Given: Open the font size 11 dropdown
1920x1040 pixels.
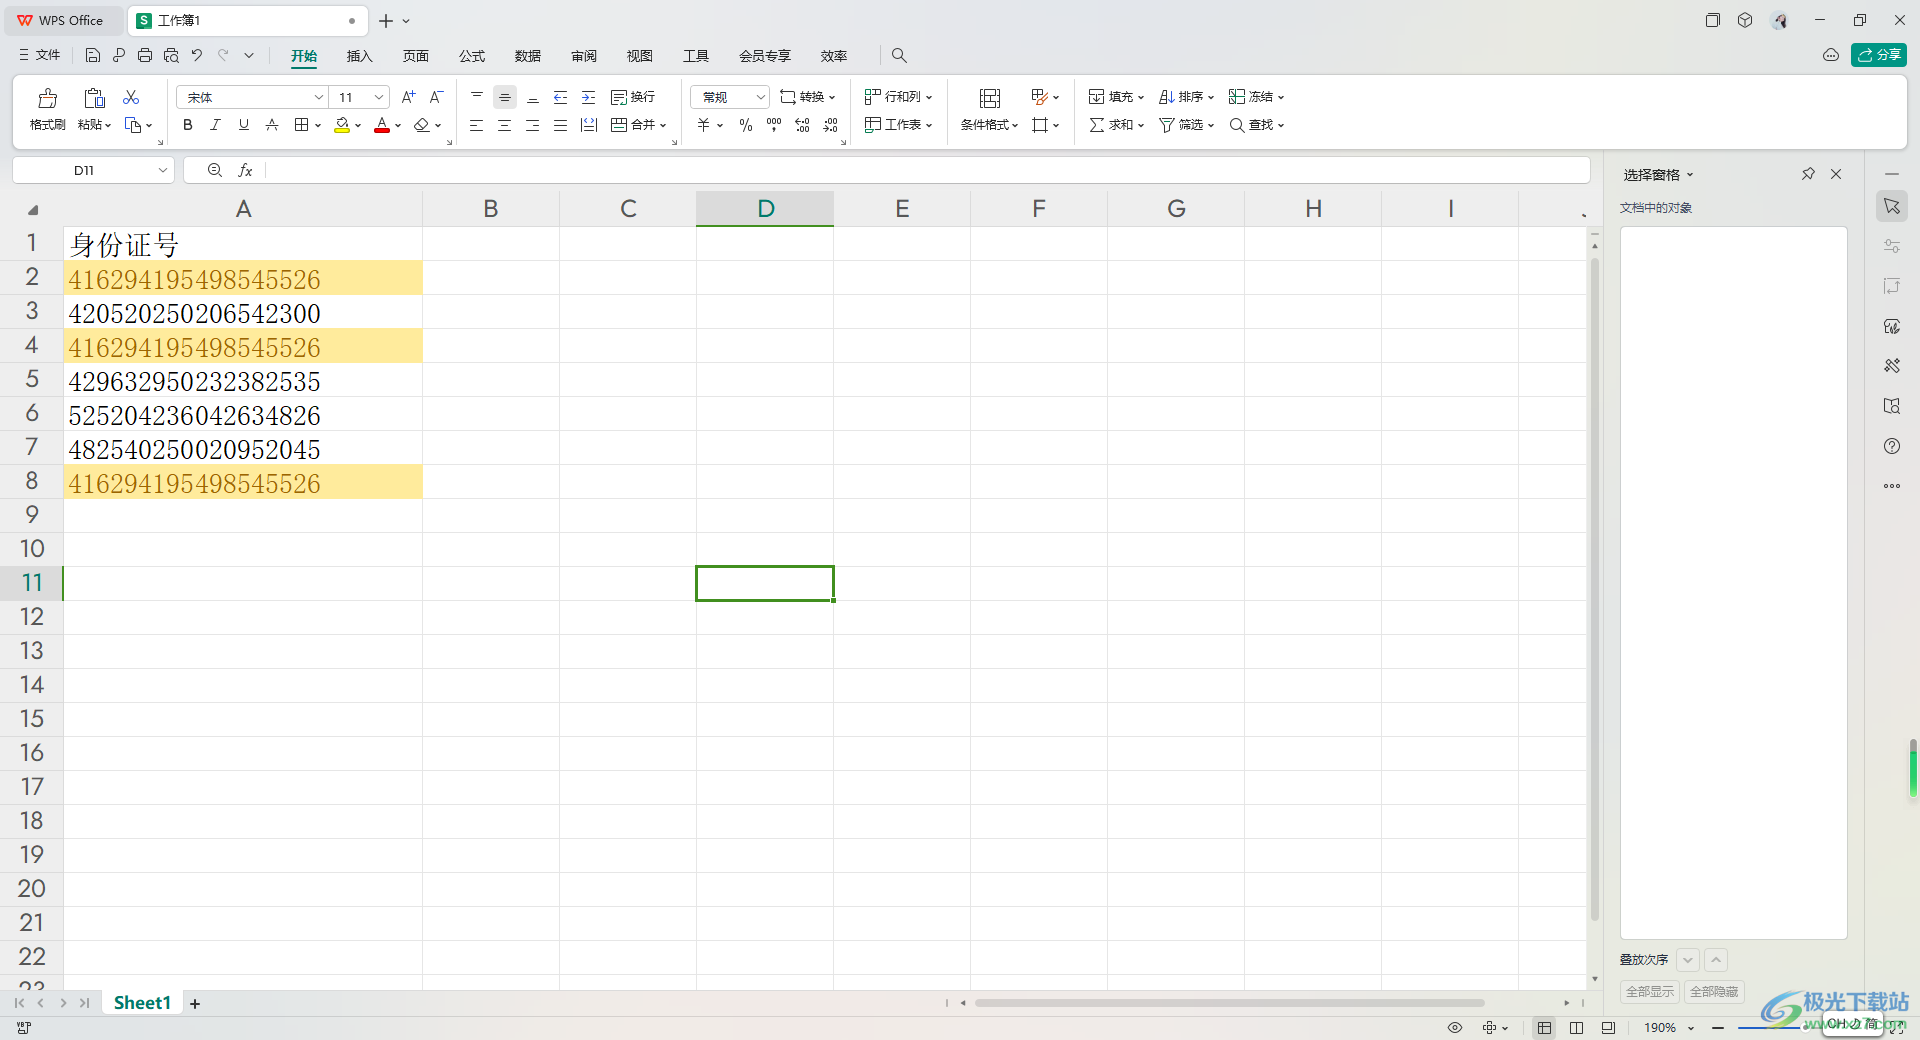Looking at the screenshot, I should (379, 97).
